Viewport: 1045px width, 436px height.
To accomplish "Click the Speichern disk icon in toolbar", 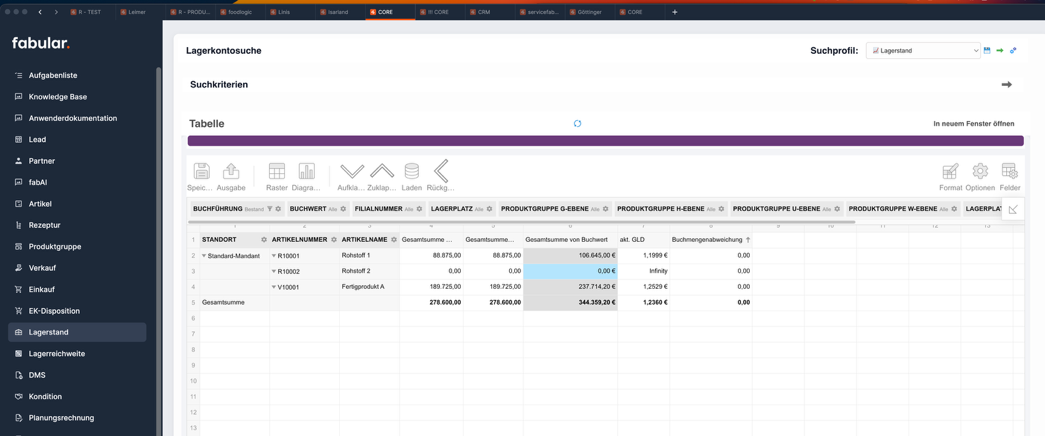I will (x=201, y=172).
